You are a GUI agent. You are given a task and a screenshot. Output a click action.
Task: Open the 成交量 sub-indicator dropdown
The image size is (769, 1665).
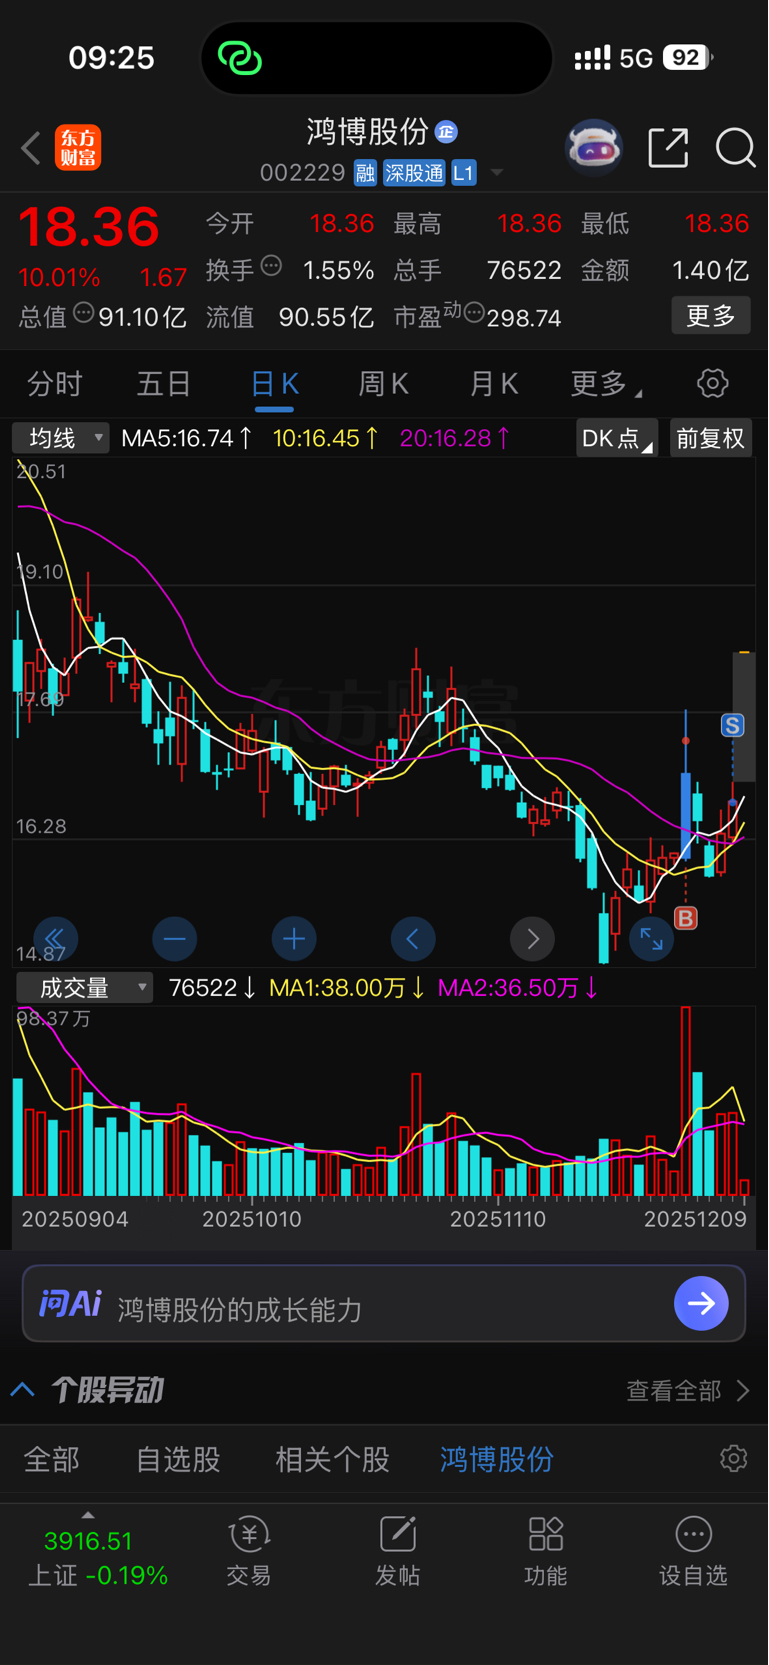coord(84,988)
